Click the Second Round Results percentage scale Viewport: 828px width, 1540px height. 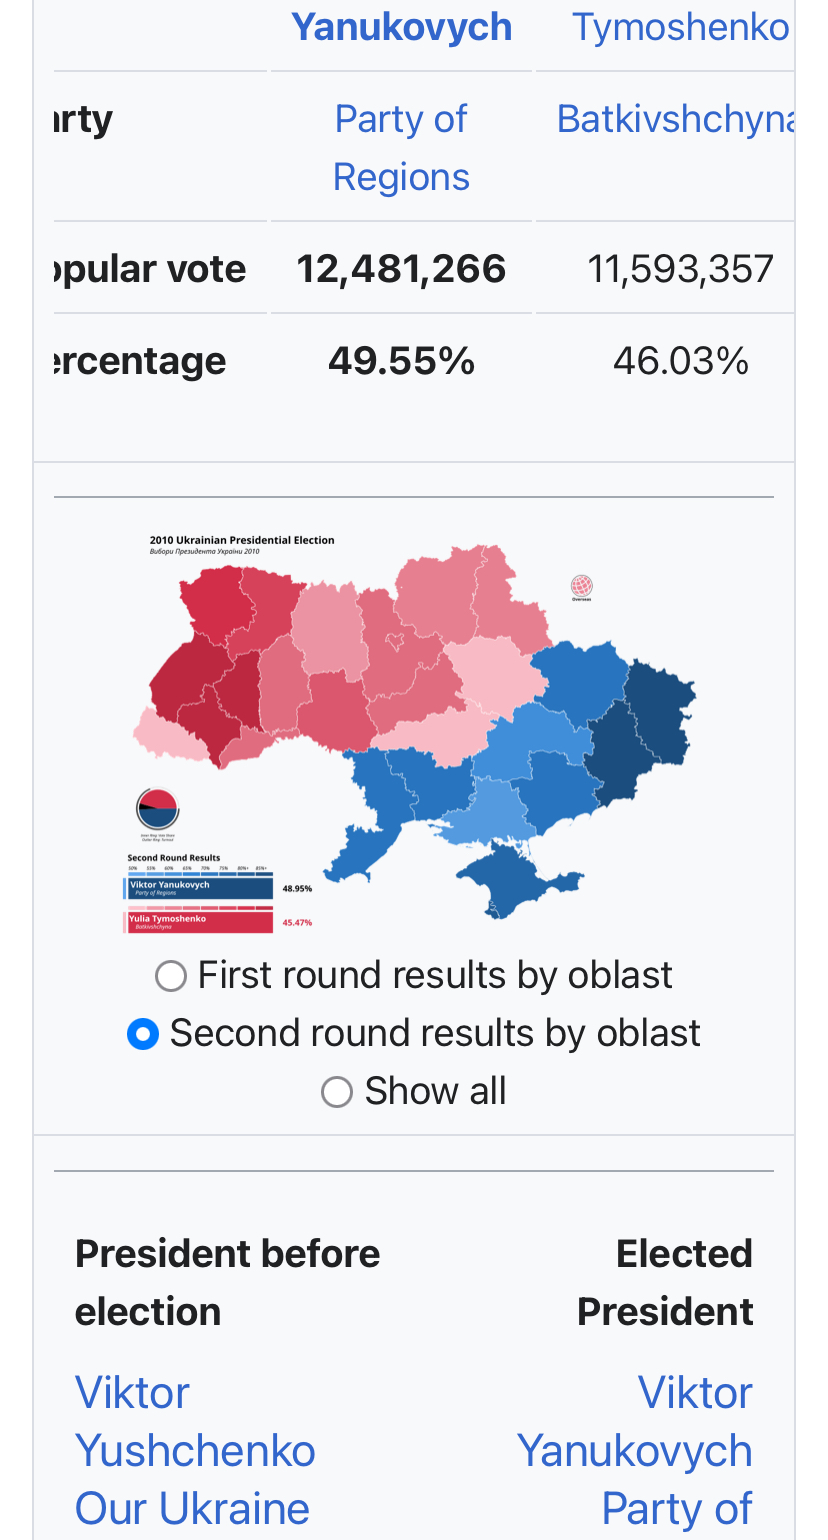(x=198, y=868)
